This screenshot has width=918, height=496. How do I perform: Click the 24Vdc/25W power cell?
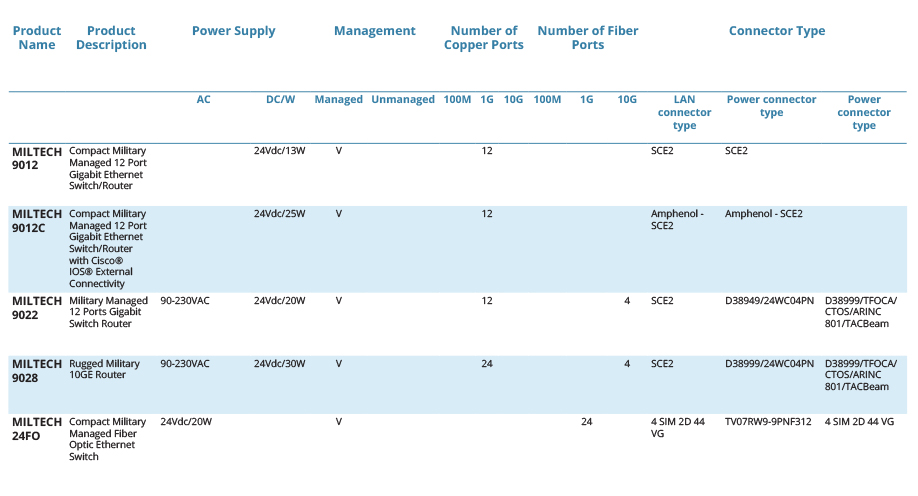279,214
